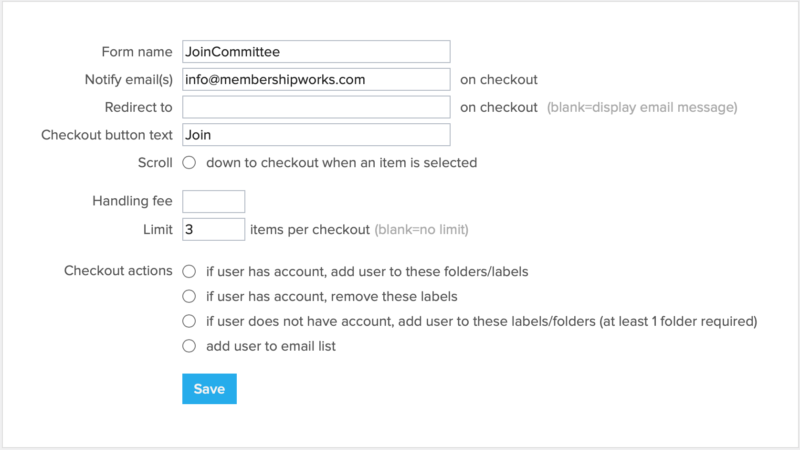
Task: Click the empty Redirect to input box
Action: [316, 107]
